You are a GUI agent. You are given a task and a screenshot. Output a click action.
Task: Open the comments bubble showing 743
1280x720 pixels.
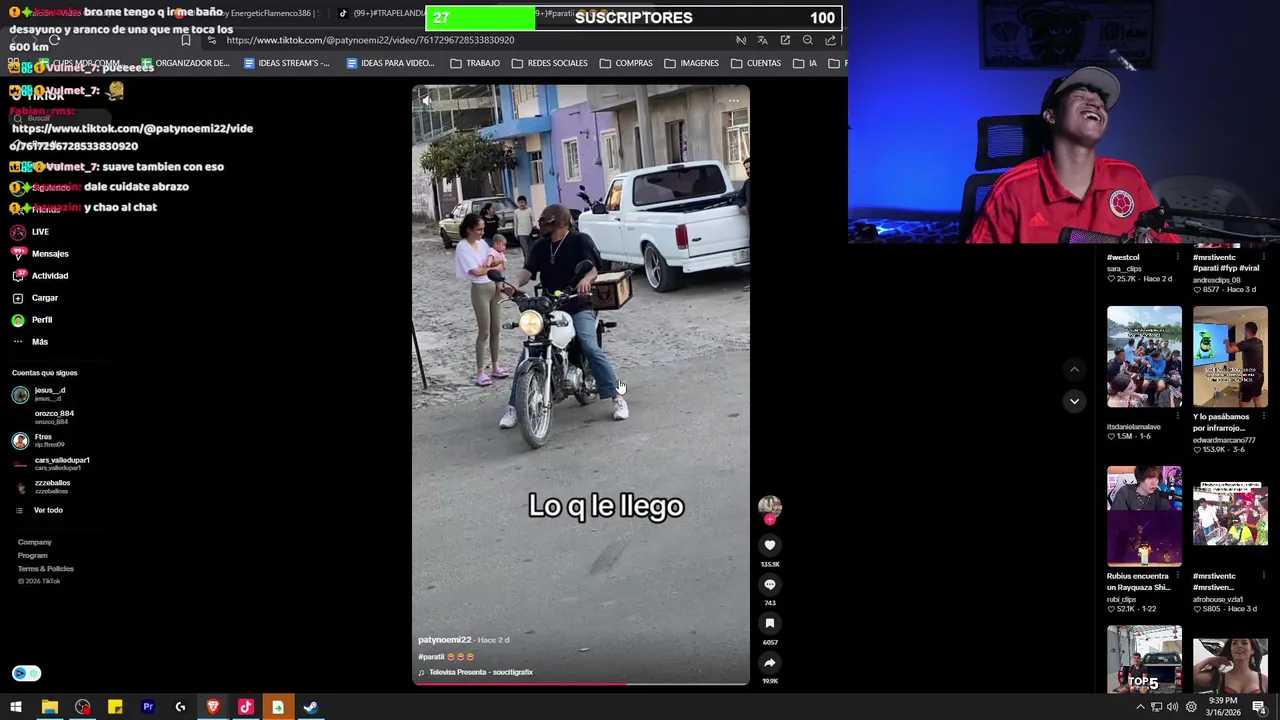(770, 584)
